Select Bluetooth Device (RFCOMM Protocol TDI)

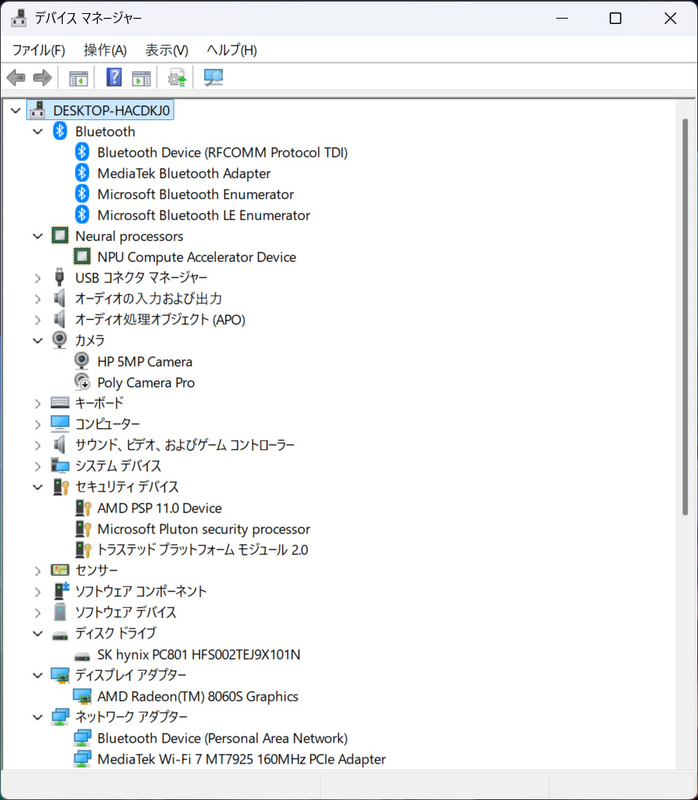222,153
